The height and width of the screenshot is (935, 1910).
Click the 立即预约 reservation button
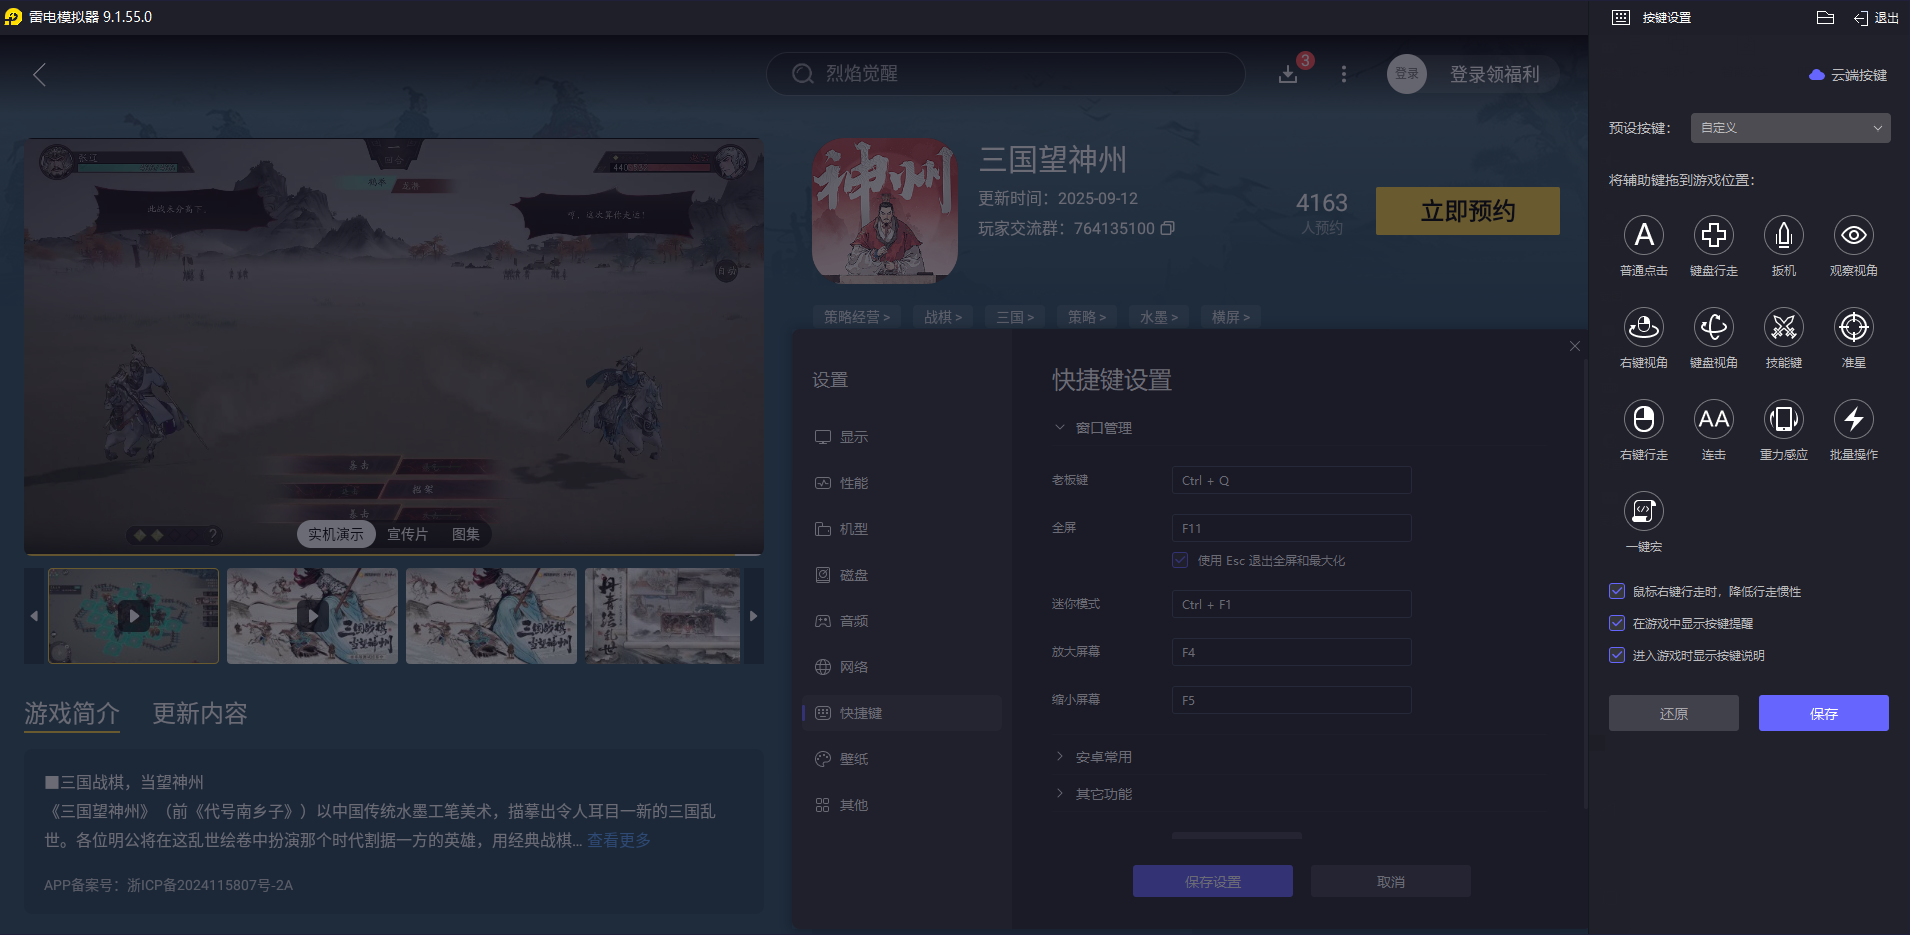click(1466, 211)
